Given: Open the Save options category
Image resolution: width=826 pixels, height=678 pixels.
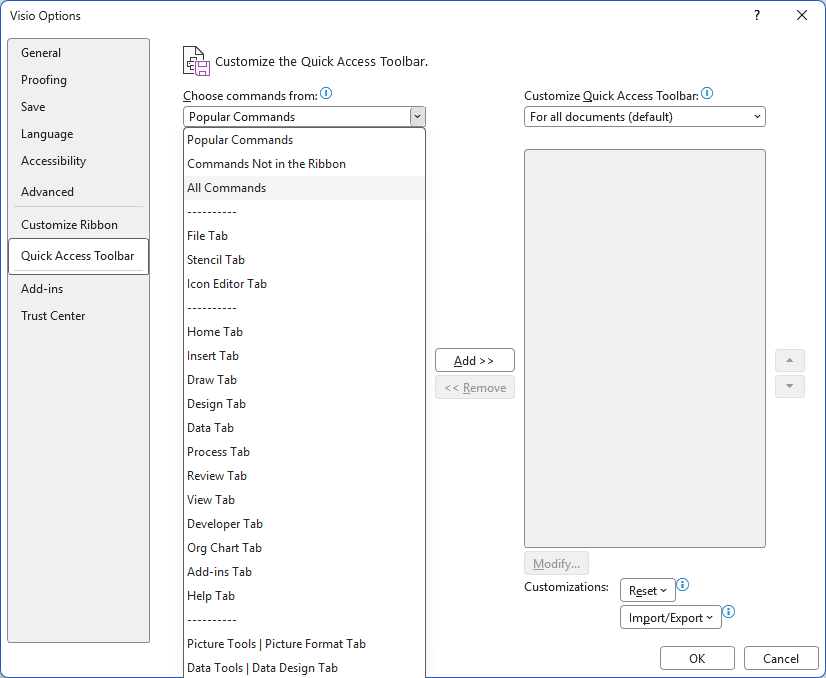Looking at the screenshot, I should (78, 107).
